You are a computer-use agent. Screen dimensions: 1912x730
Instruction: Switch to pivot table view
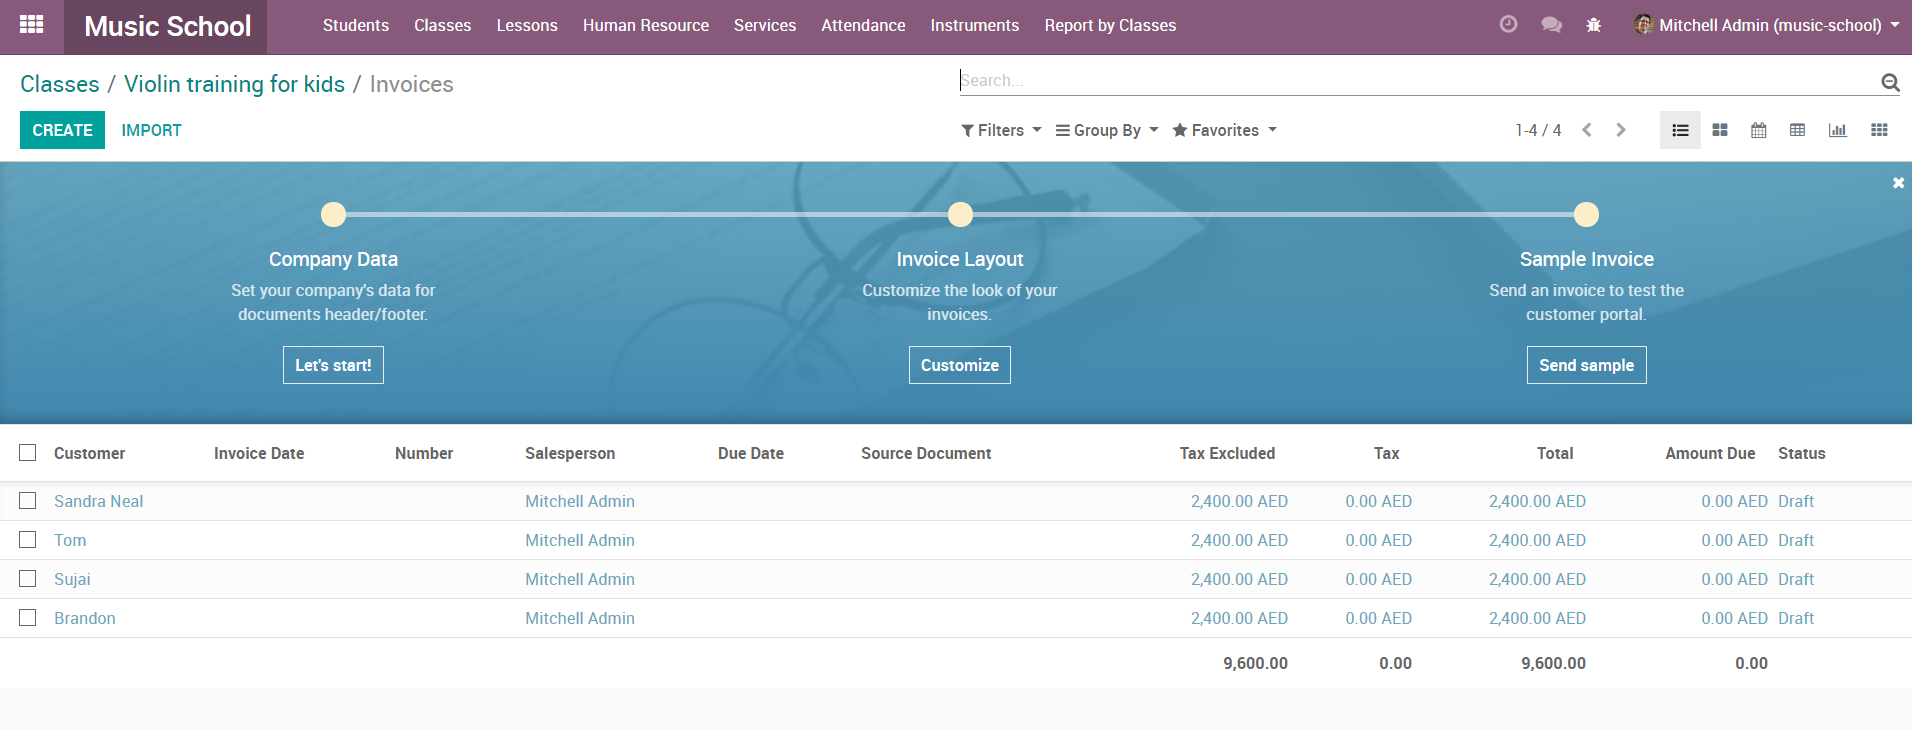coord(1798,130)
